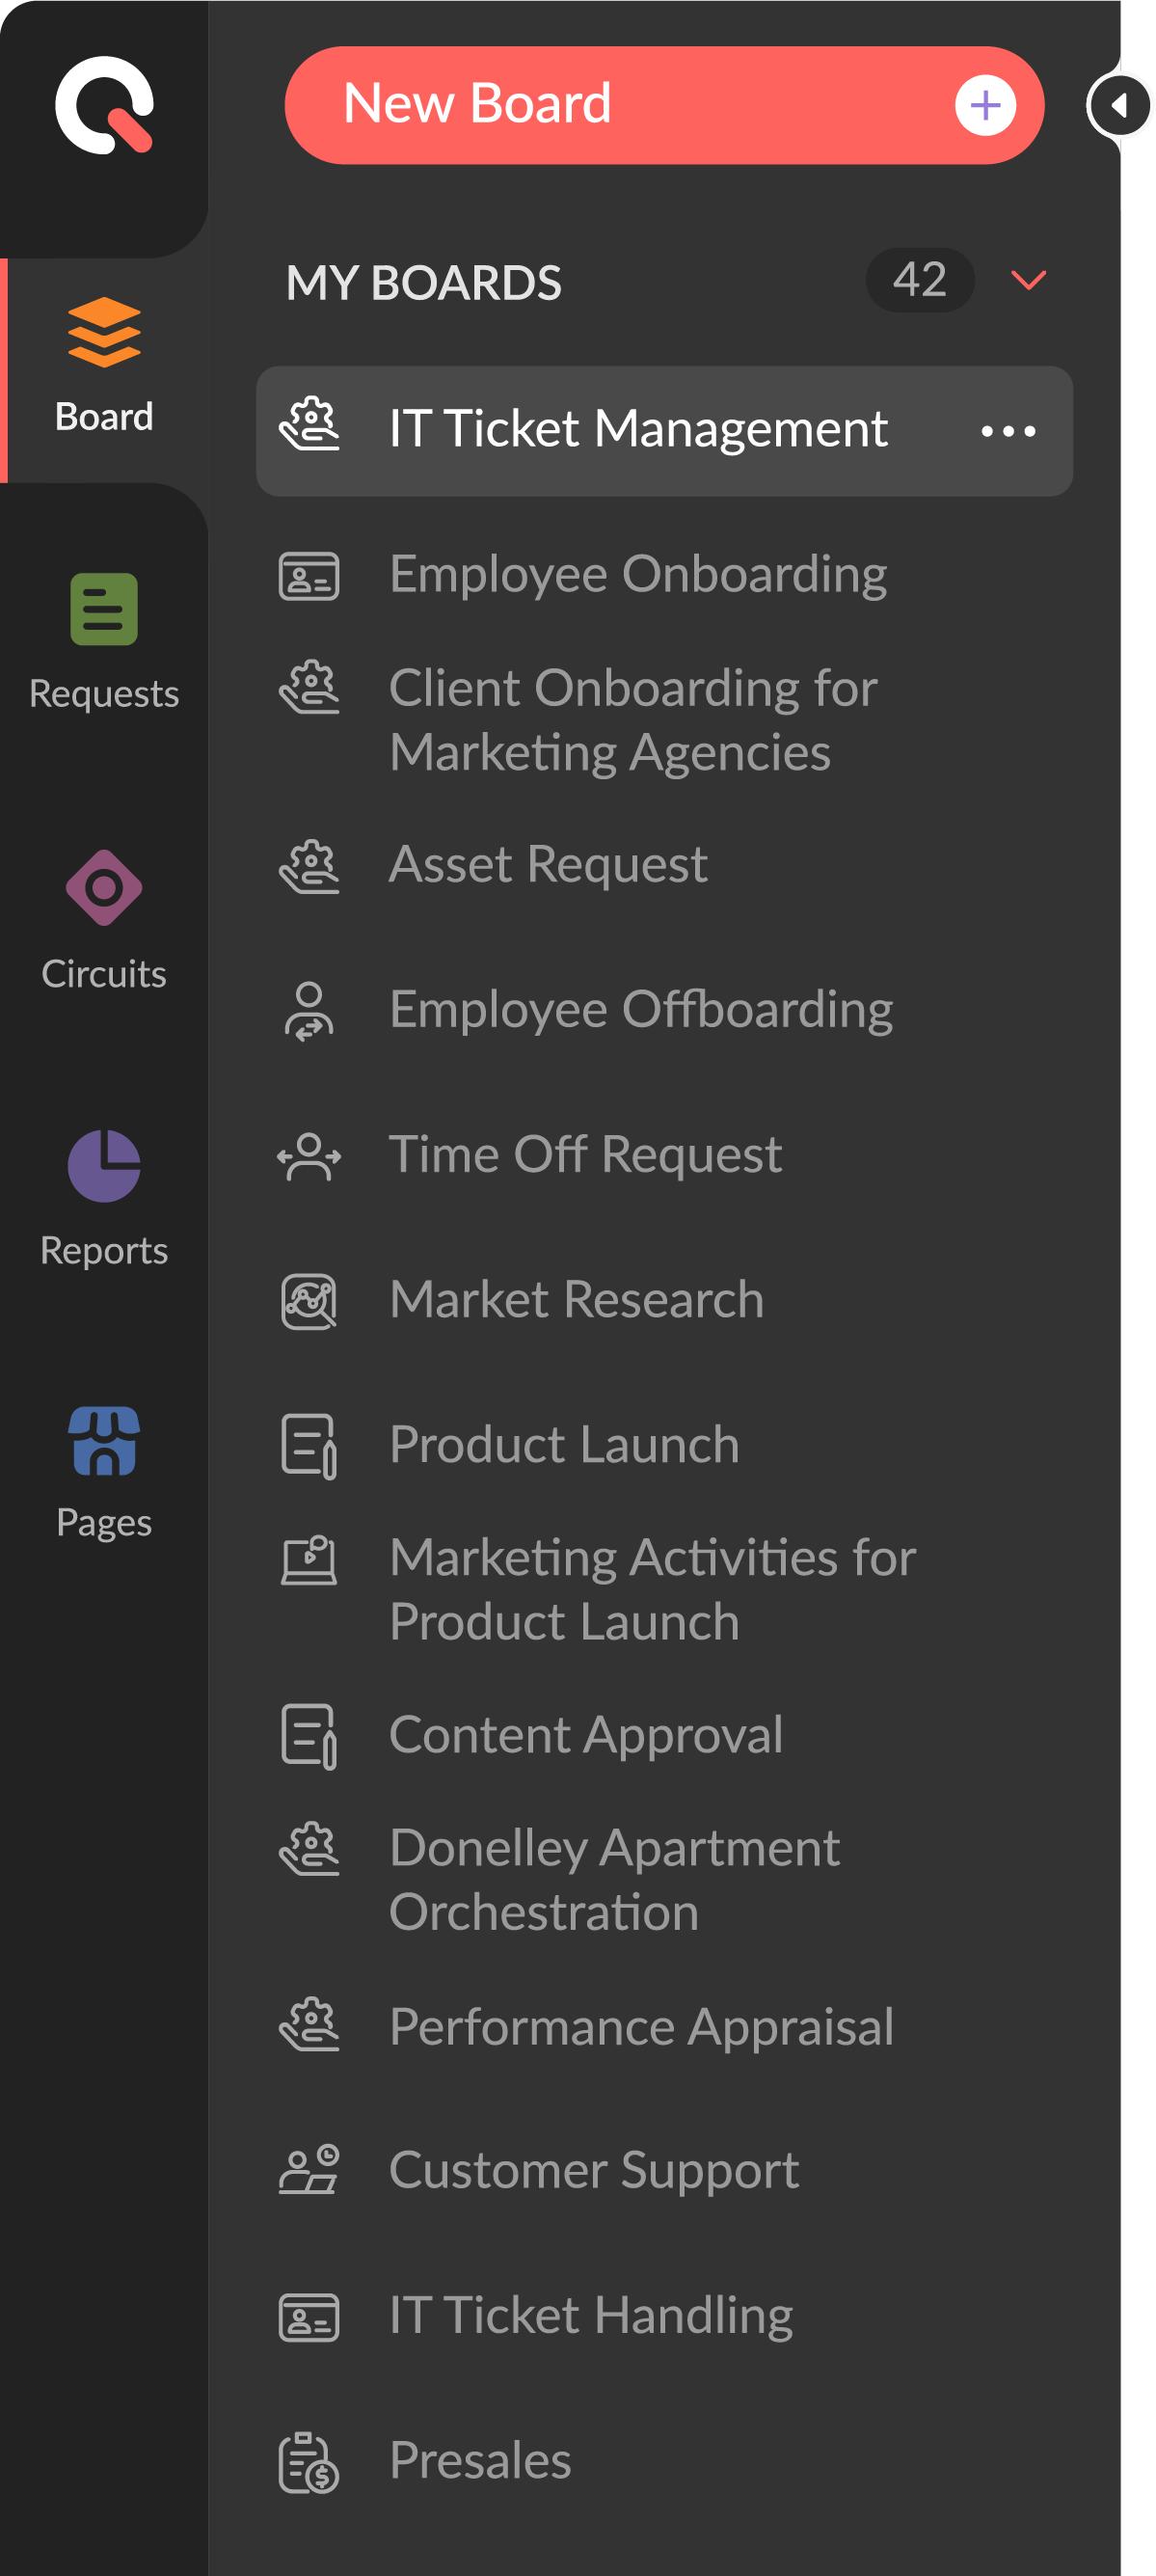Open the Reports pie chart icon
The height and width of the screenshot is (2576, 1156).
coord(104,1165)
